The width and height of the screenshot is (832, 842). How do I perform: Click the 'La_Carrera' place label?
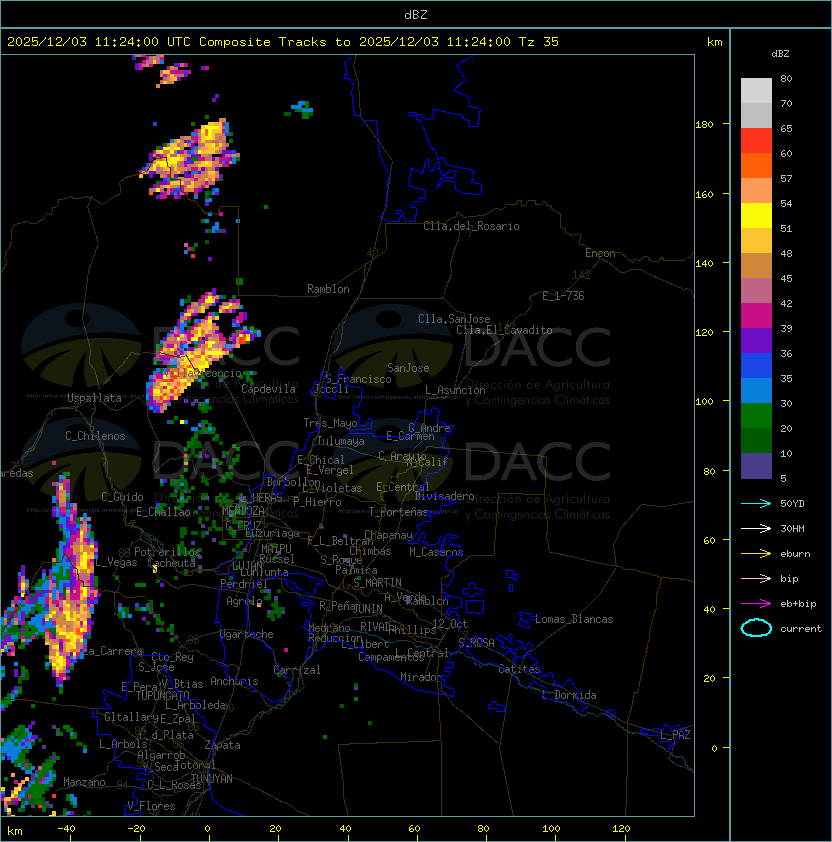(113, 651)
